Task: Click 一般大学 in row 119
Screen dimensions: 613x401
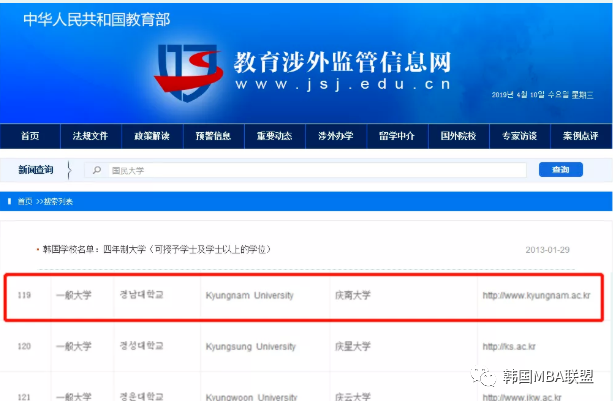Action: (x=73, y=295)
